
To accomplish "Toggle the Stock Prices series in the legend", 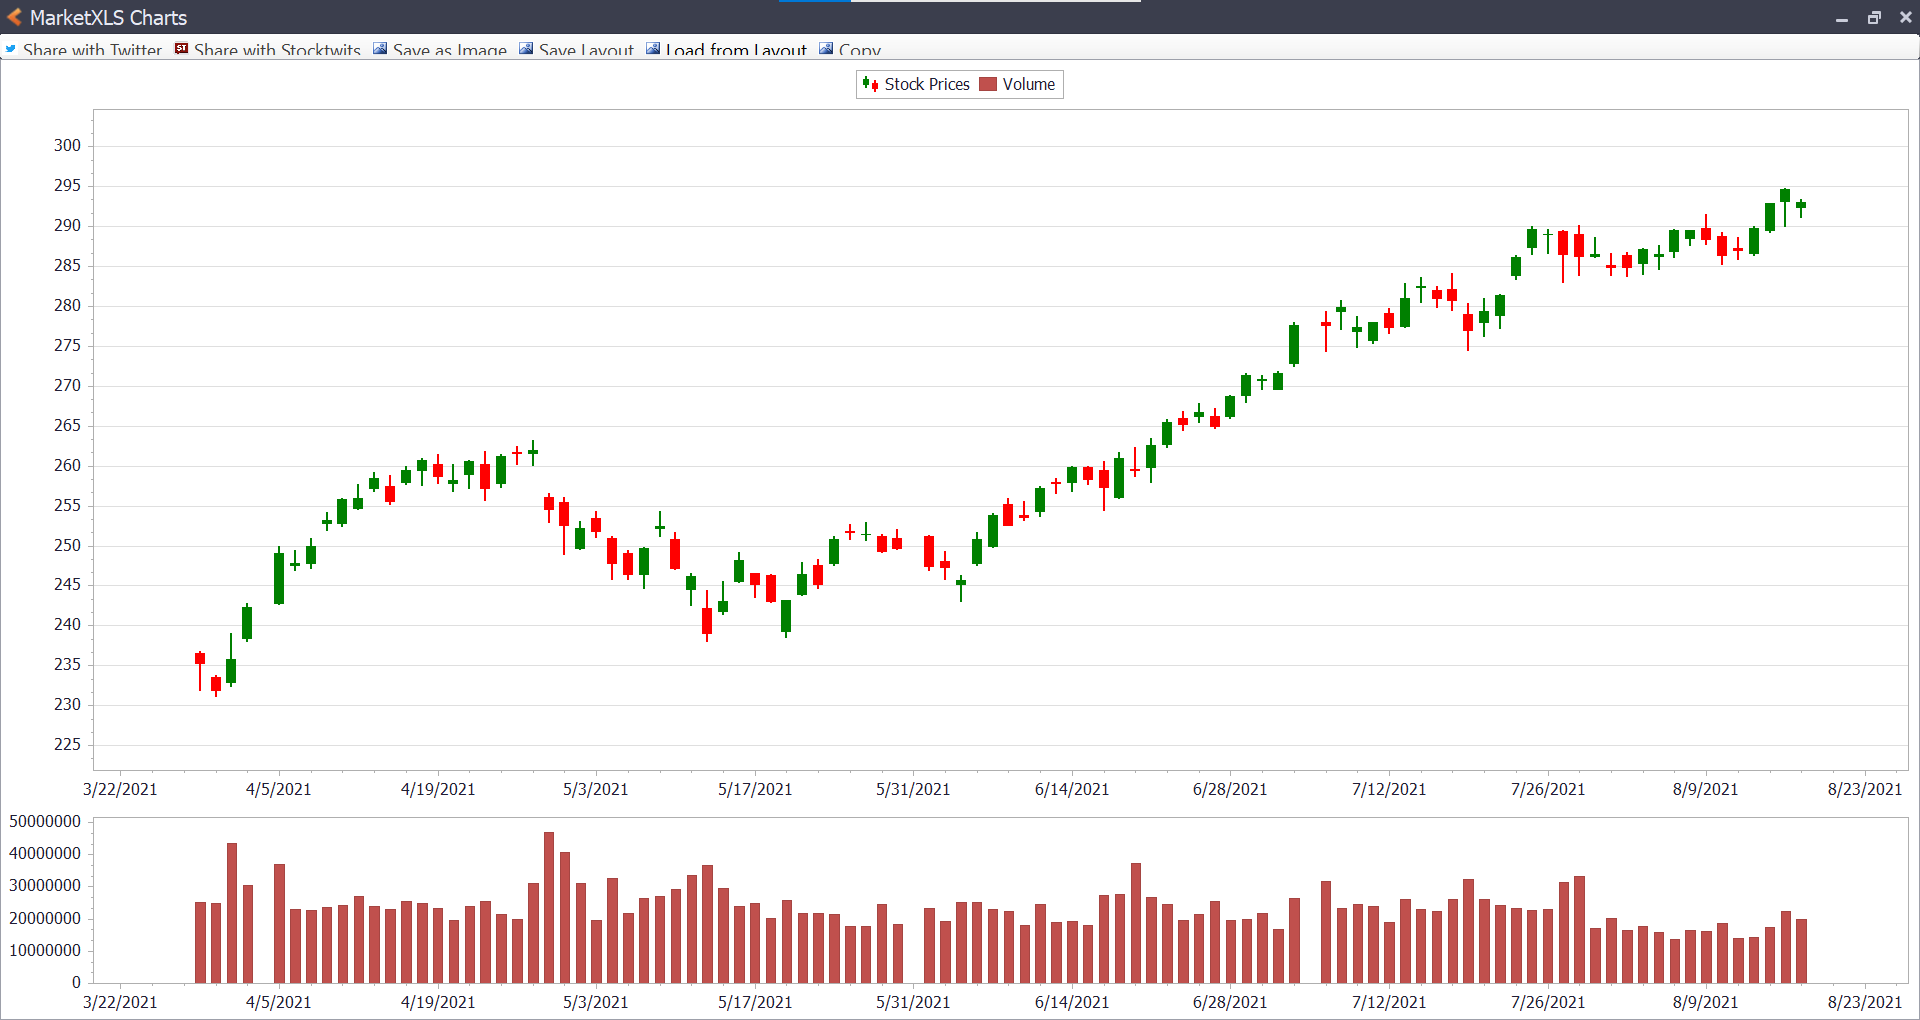I will pyautogui.click(x=928, y=84).
